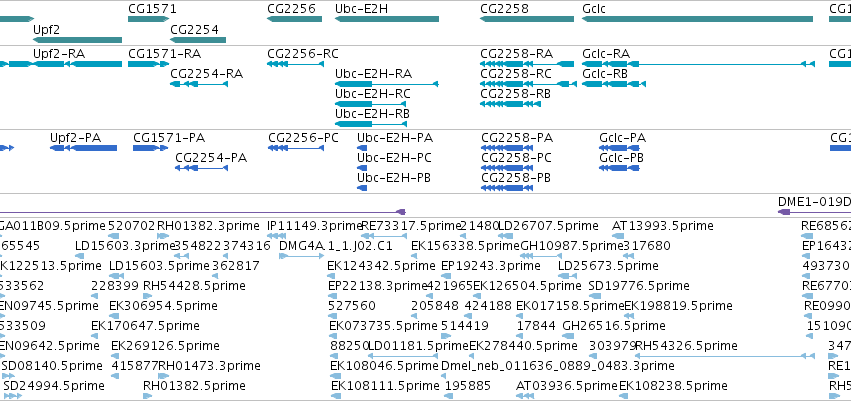Click EST LD15603.3prime
This screenshot has height=401, width=851.
pos(125,246)
